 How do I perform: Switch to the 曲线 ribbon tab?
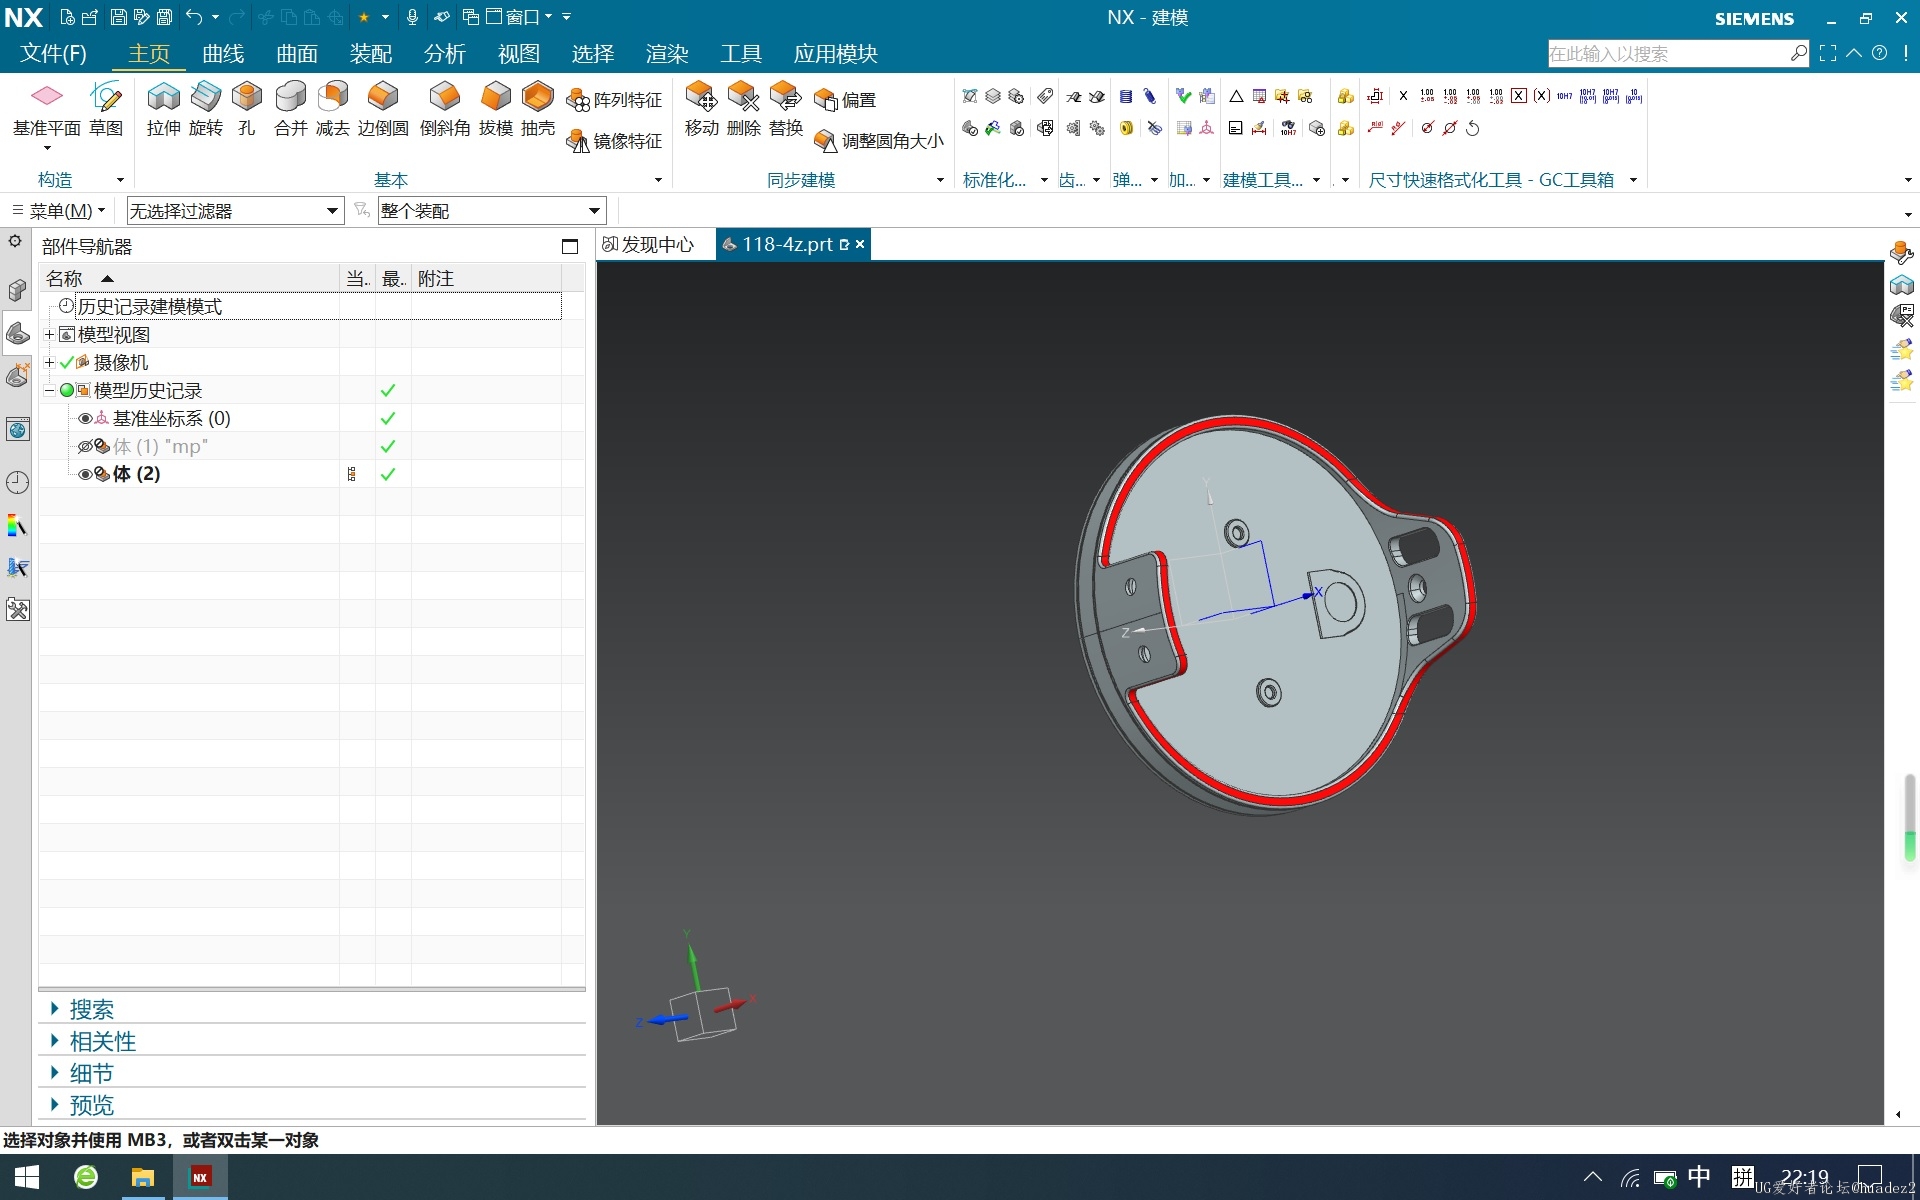click(x=223, y=53)
